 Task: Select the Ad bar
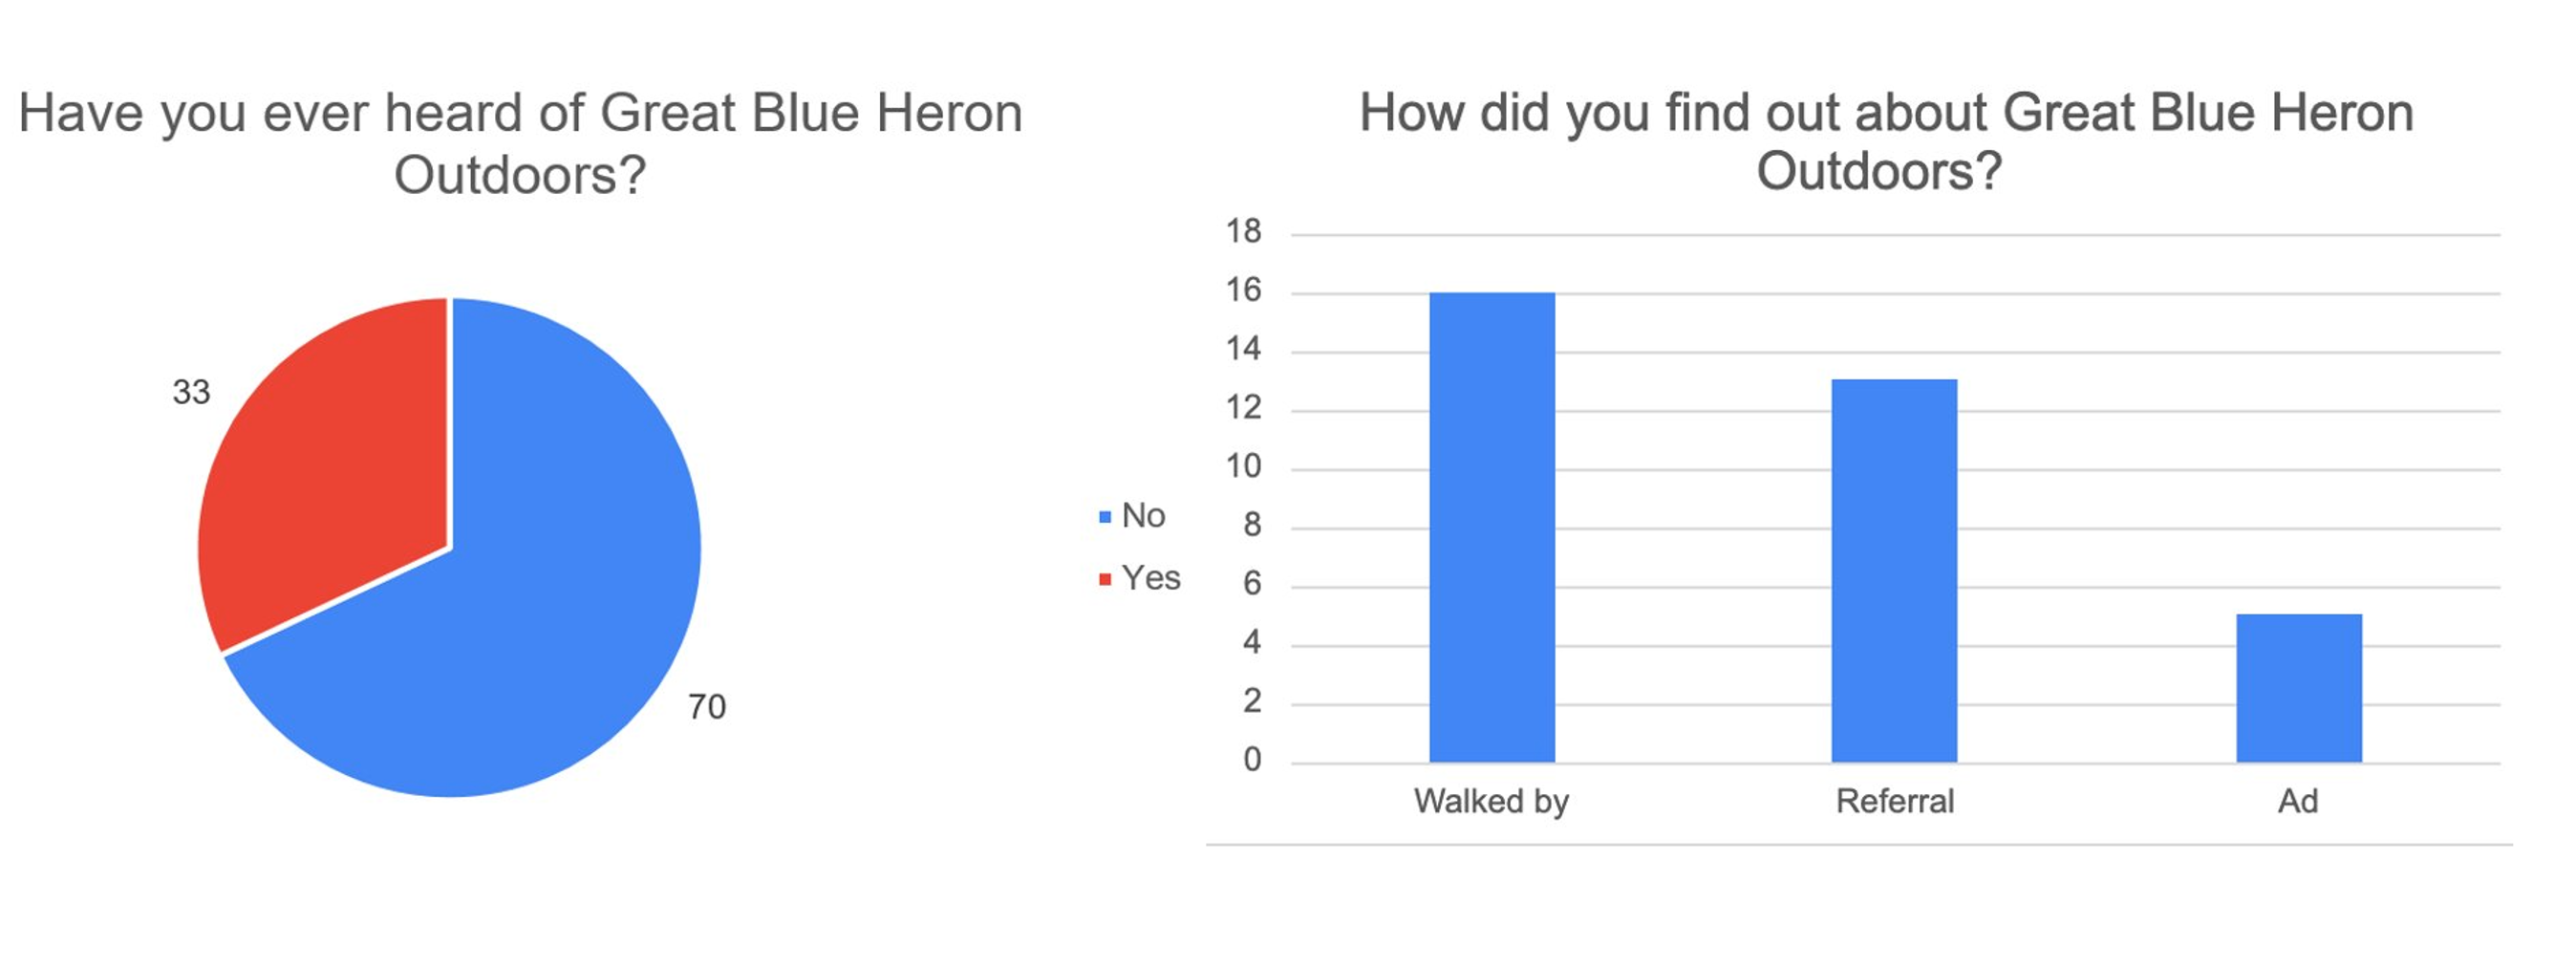click(x=2299, y=688)
